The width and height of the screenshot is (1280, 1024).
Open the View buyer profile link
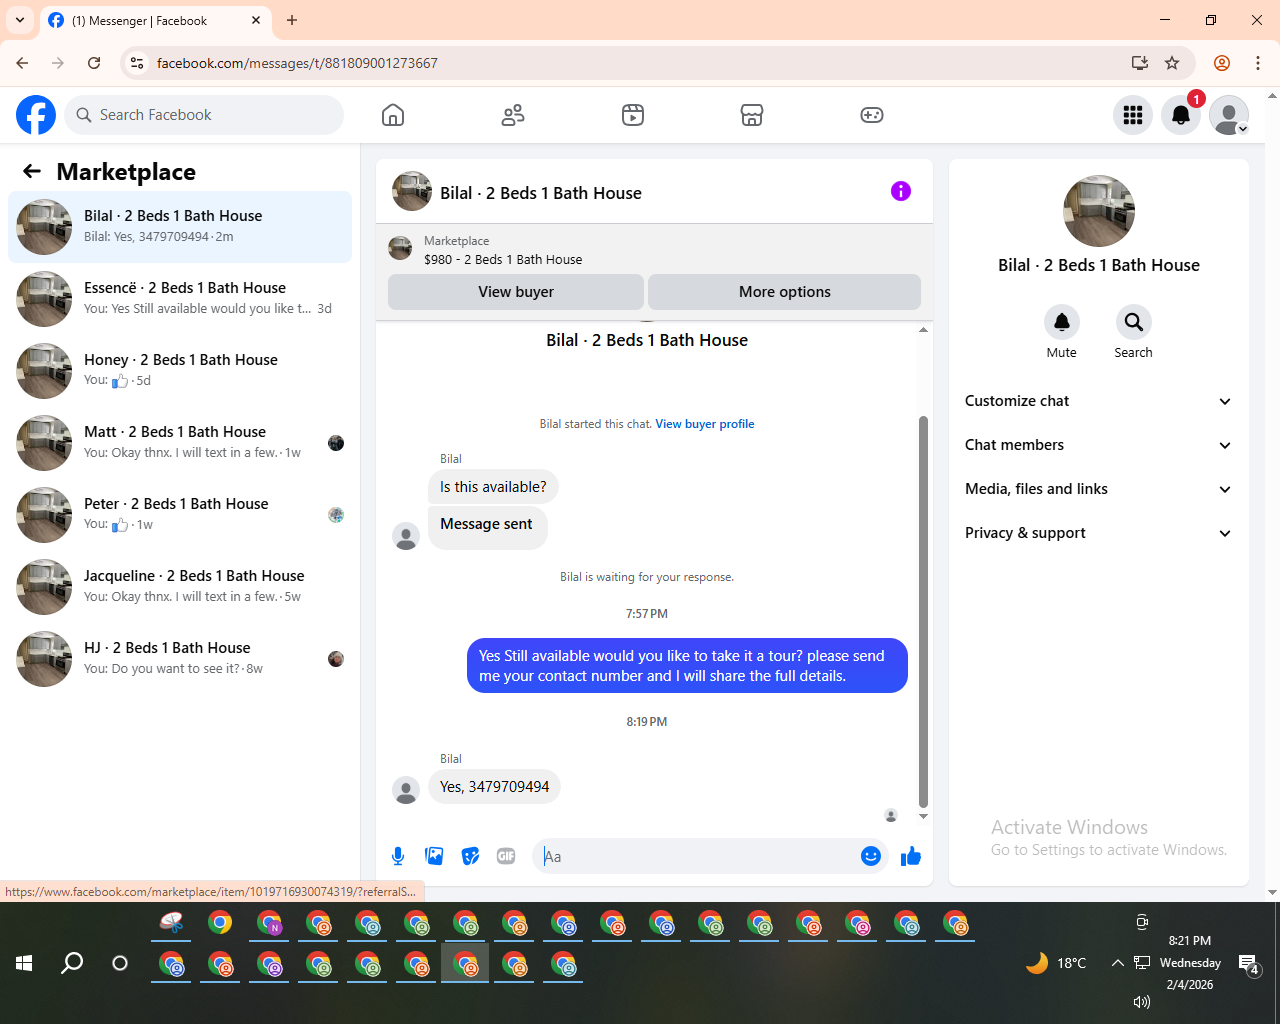(705, 424)
